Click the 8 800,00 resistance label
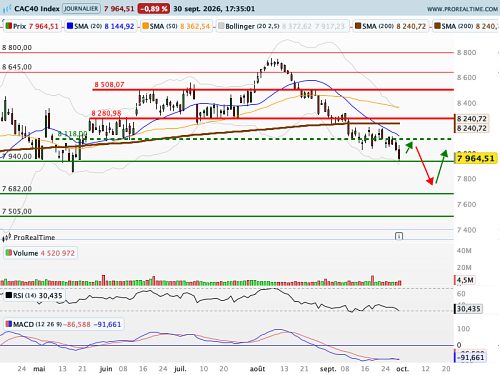This screenshot has height=375, width=500. tap(17, 48)
